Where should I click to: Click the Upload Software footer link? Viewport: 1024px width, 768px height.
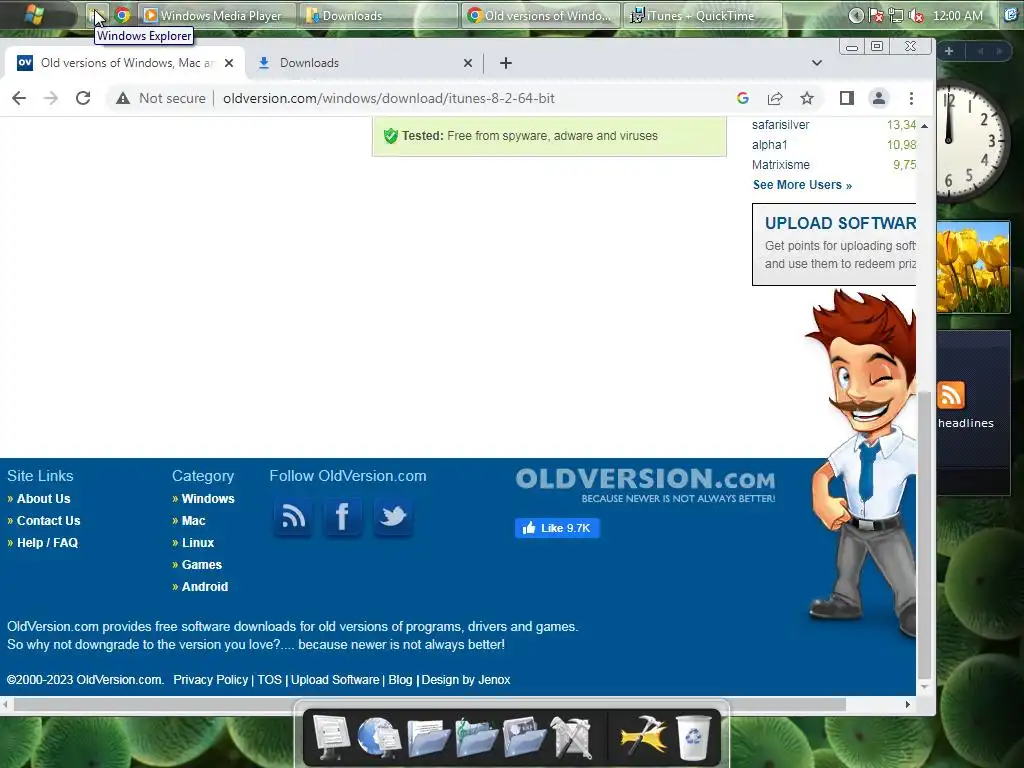(335, 680)
